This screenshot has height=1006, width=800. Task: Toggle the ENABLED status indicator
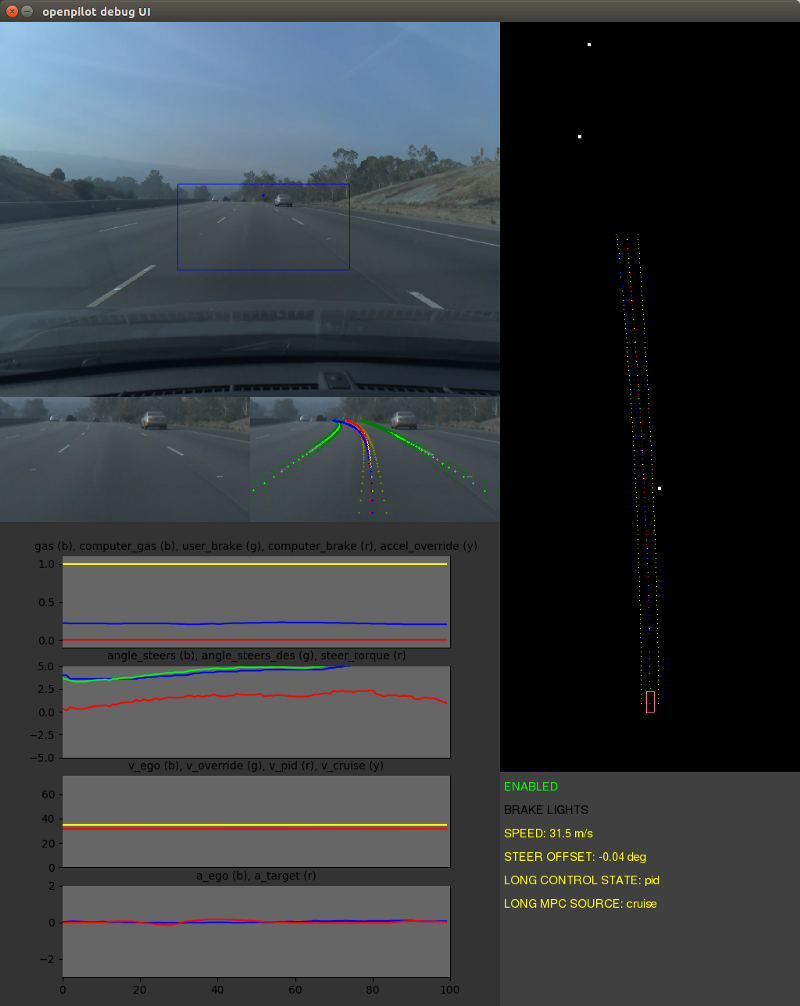tap(530, 786)
